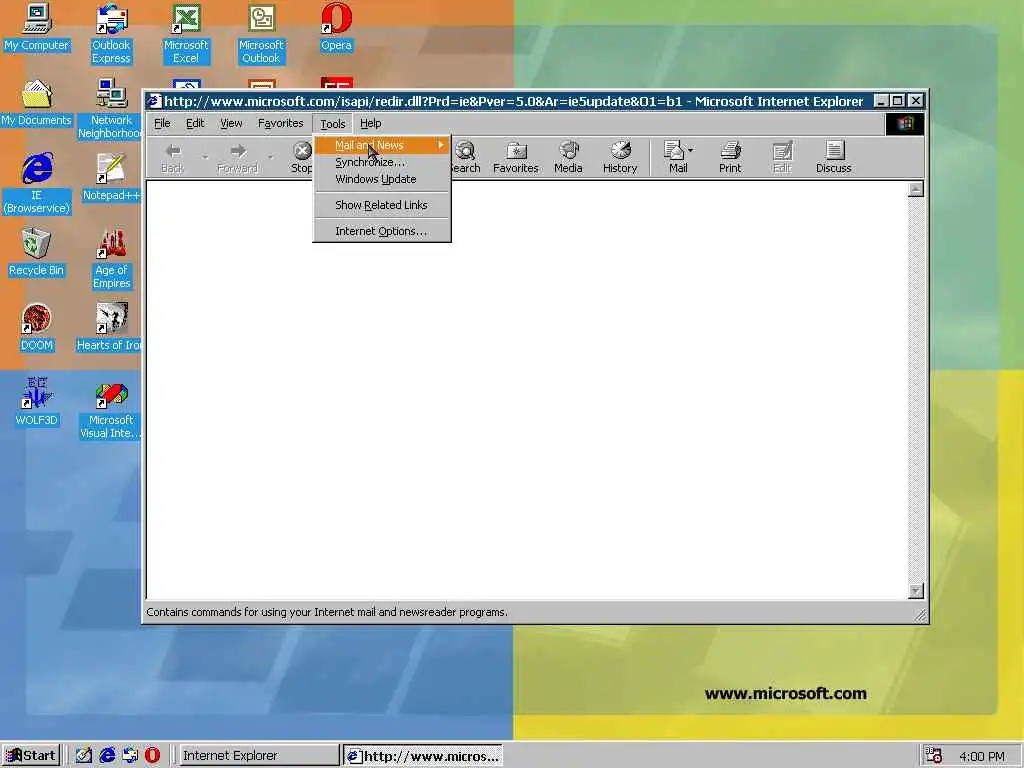The height and width of the screenshot is (768, 1024).
Task: Open the History toolbar icon
Action: (x=620, y=157)
